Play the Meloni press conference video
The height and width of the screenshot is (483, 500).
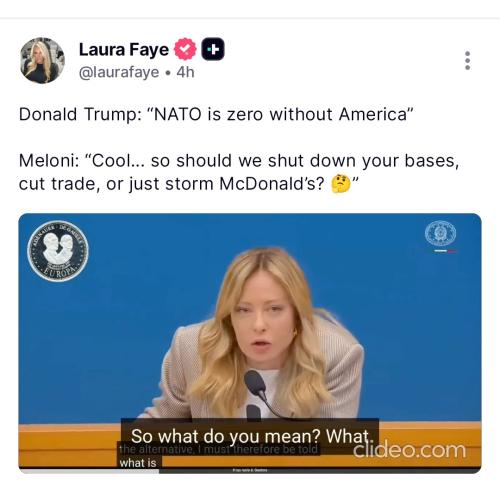click(x=250, y=343)
